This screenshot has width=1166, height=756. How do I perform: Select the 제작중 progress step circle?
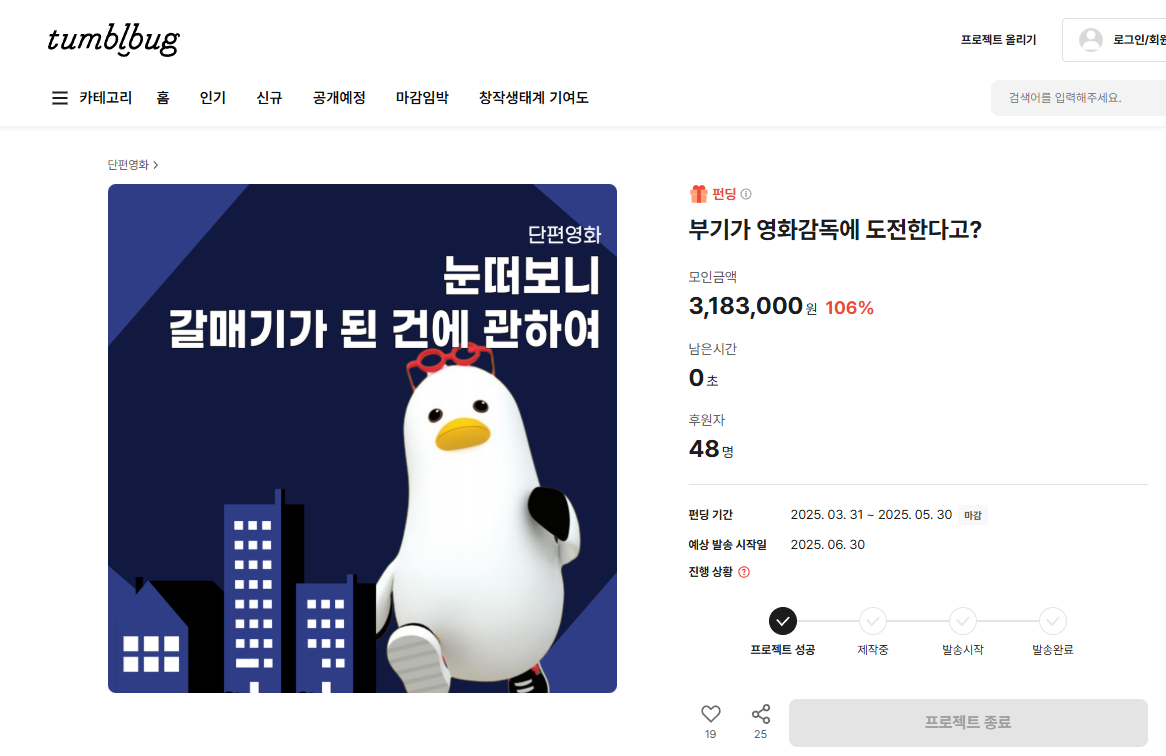[872, 621]
